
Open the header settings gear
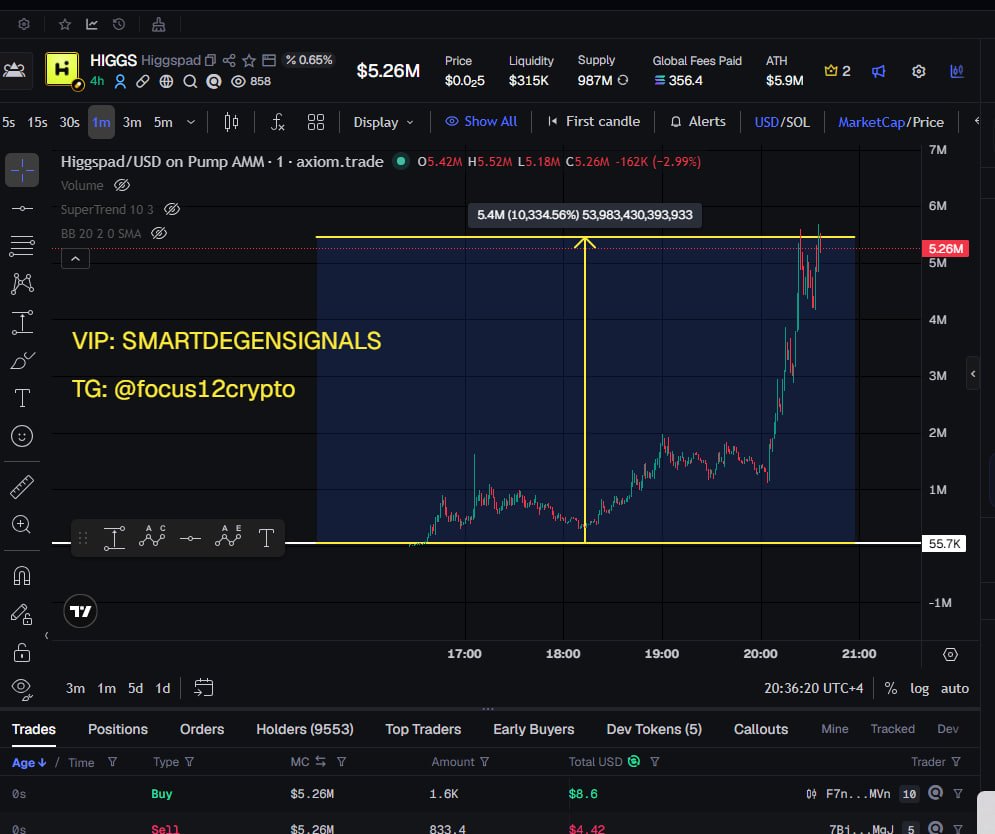918,71
